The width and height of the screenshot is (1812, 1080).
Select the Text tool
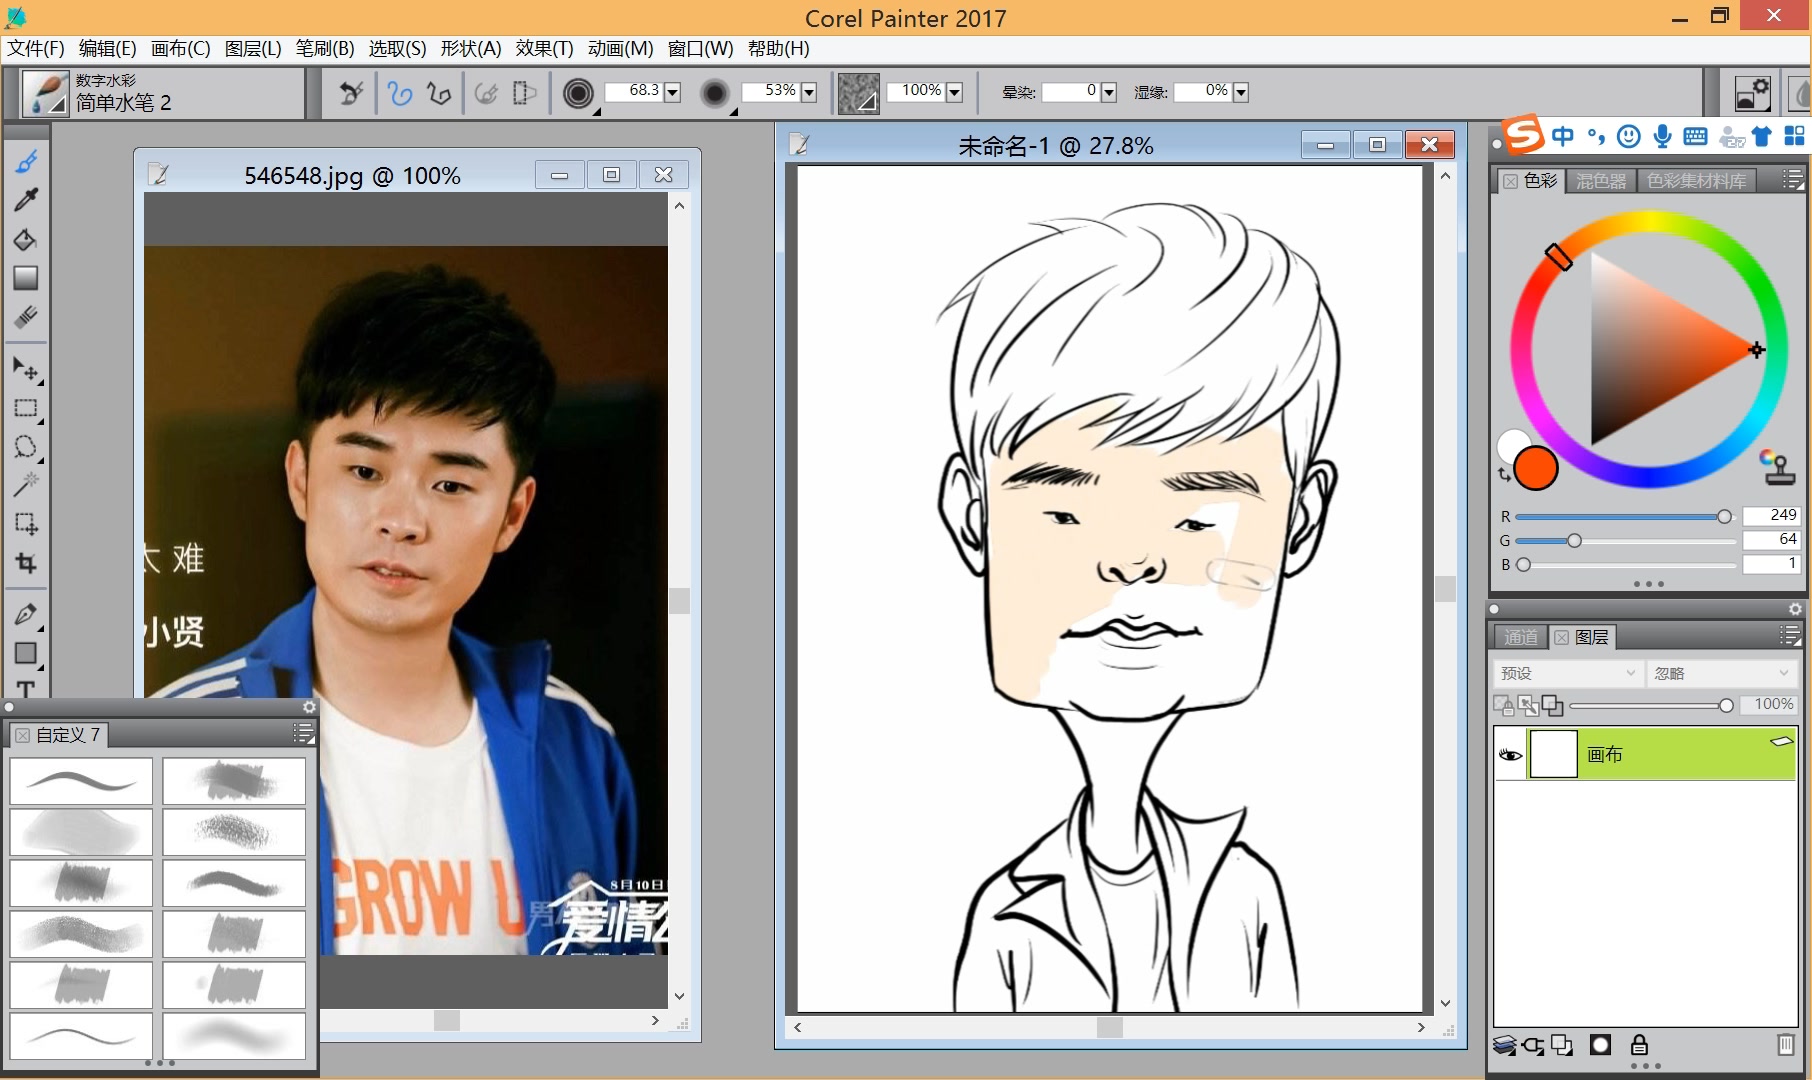click(26, 689)
